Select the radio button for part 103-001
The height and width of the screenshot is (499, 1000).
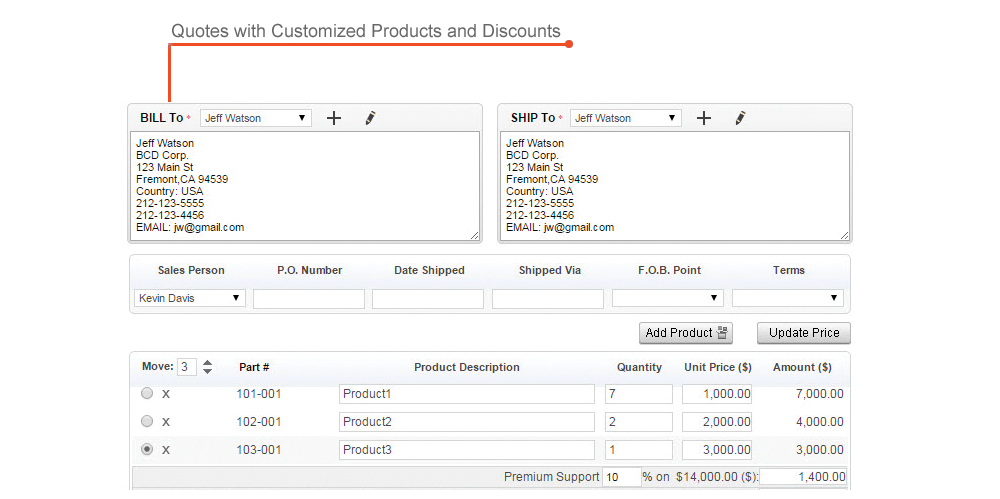point(147,450)
